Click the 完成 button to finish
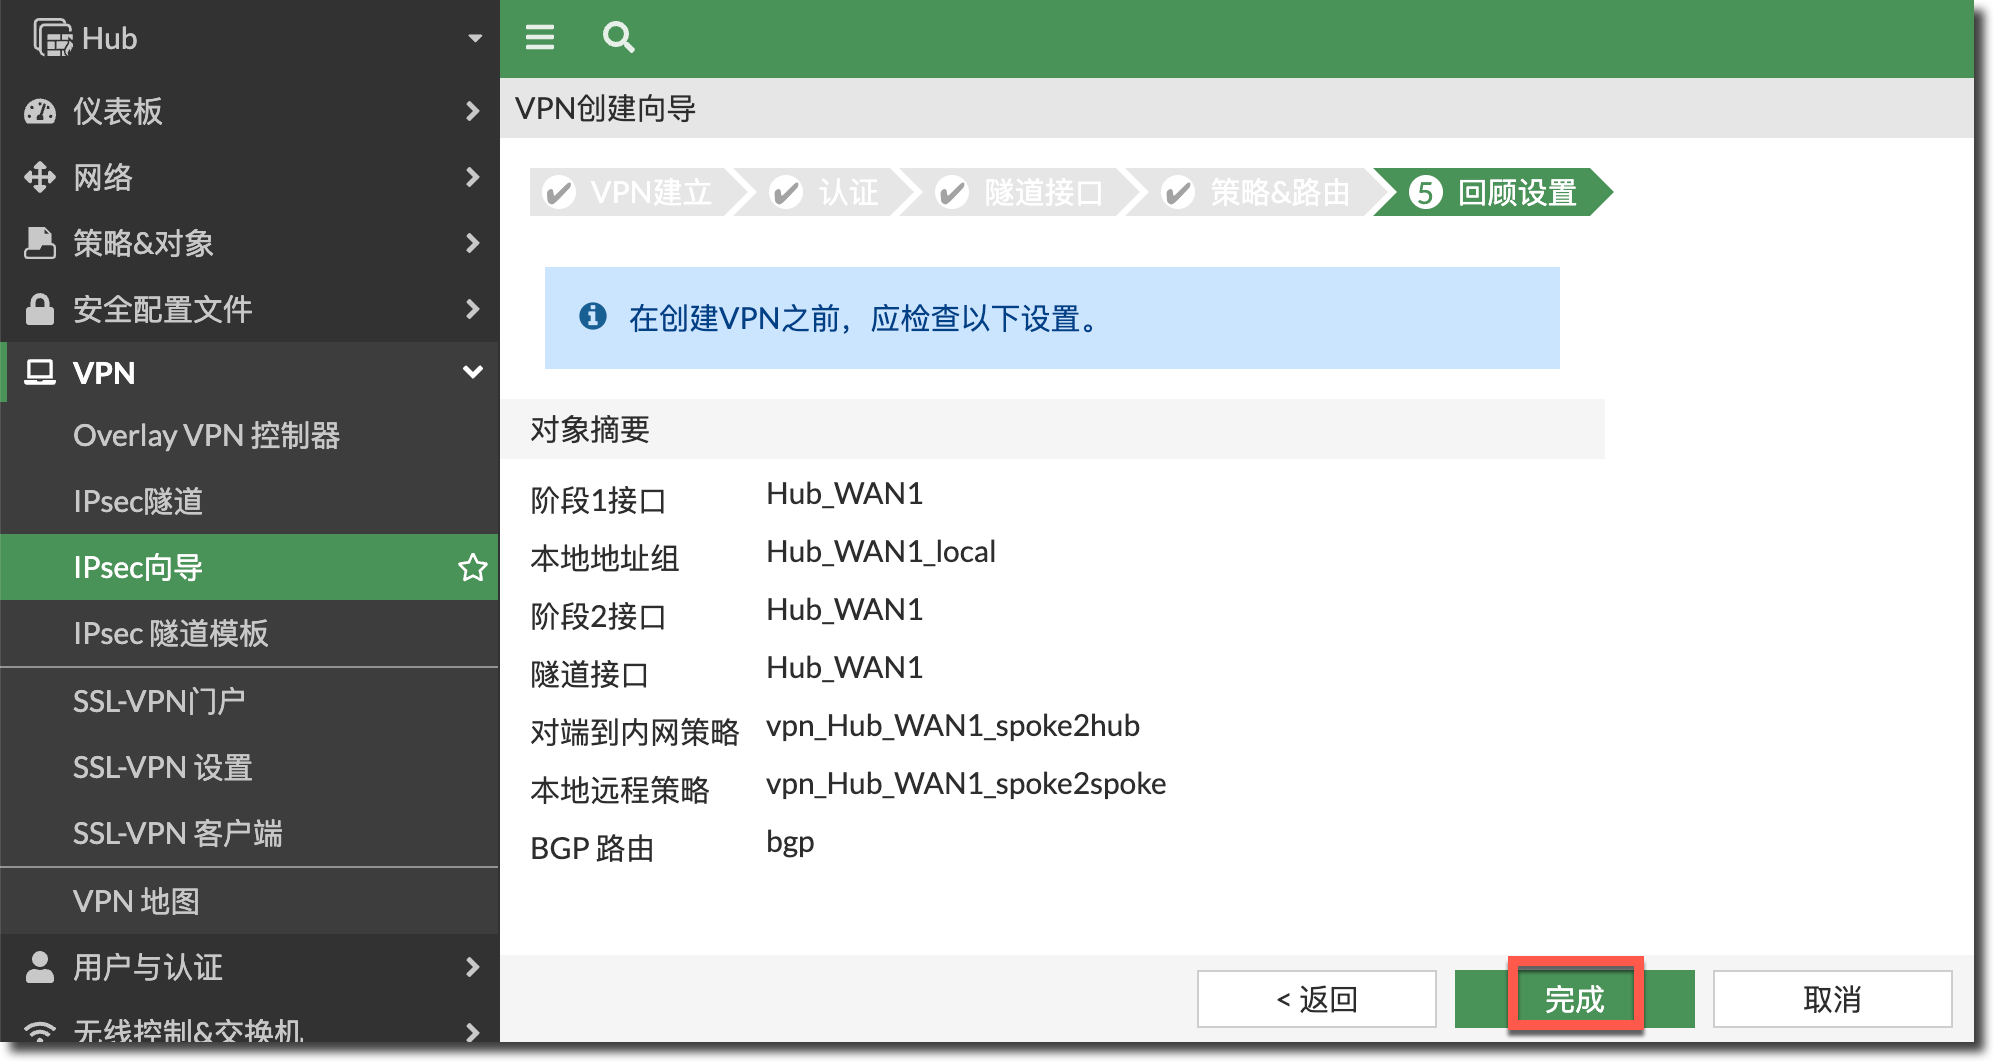Viewport: 1994px width, 1062px height. point(1574,997)
